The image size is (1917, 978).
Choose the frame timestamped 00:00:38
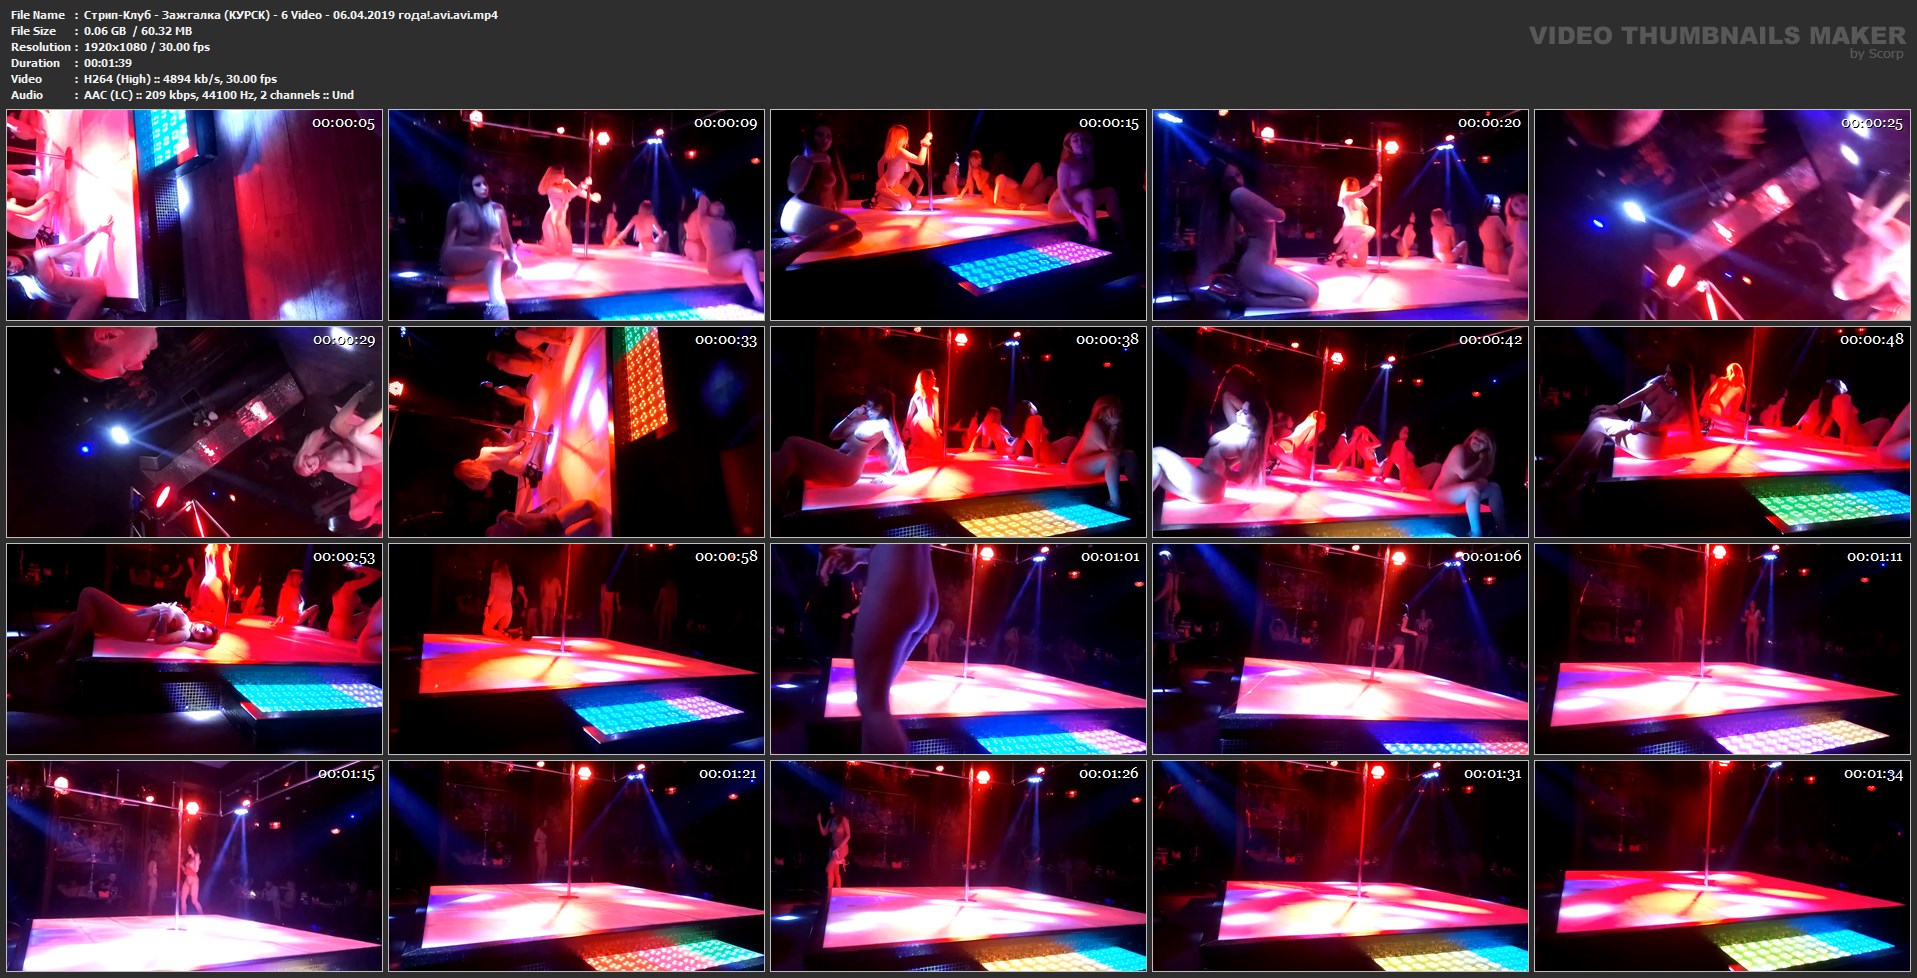(x=958, y=432)
